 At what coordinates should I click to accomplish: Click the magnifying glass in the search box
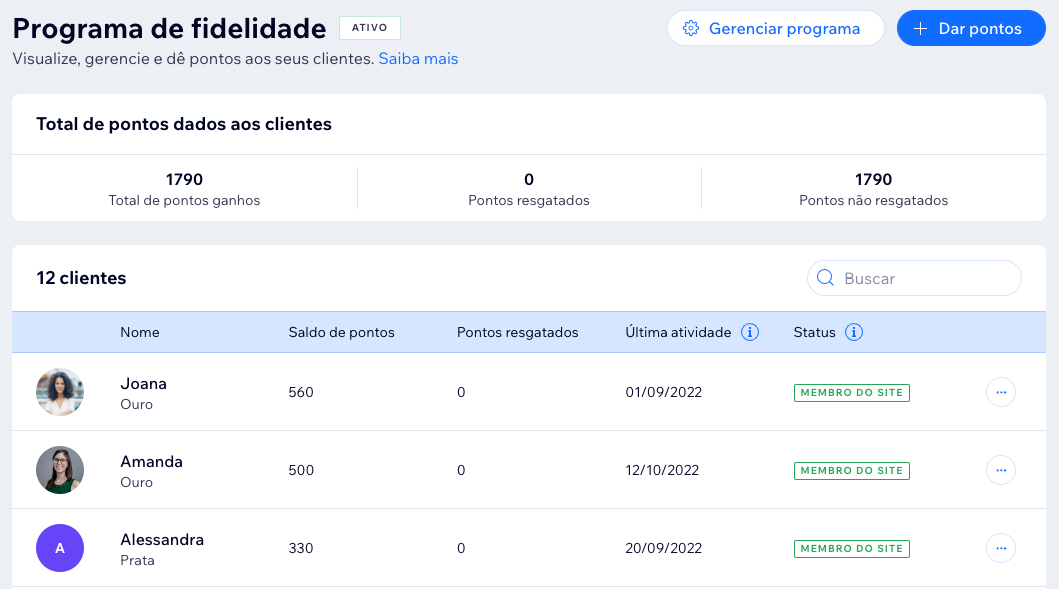tap(826, 277)
